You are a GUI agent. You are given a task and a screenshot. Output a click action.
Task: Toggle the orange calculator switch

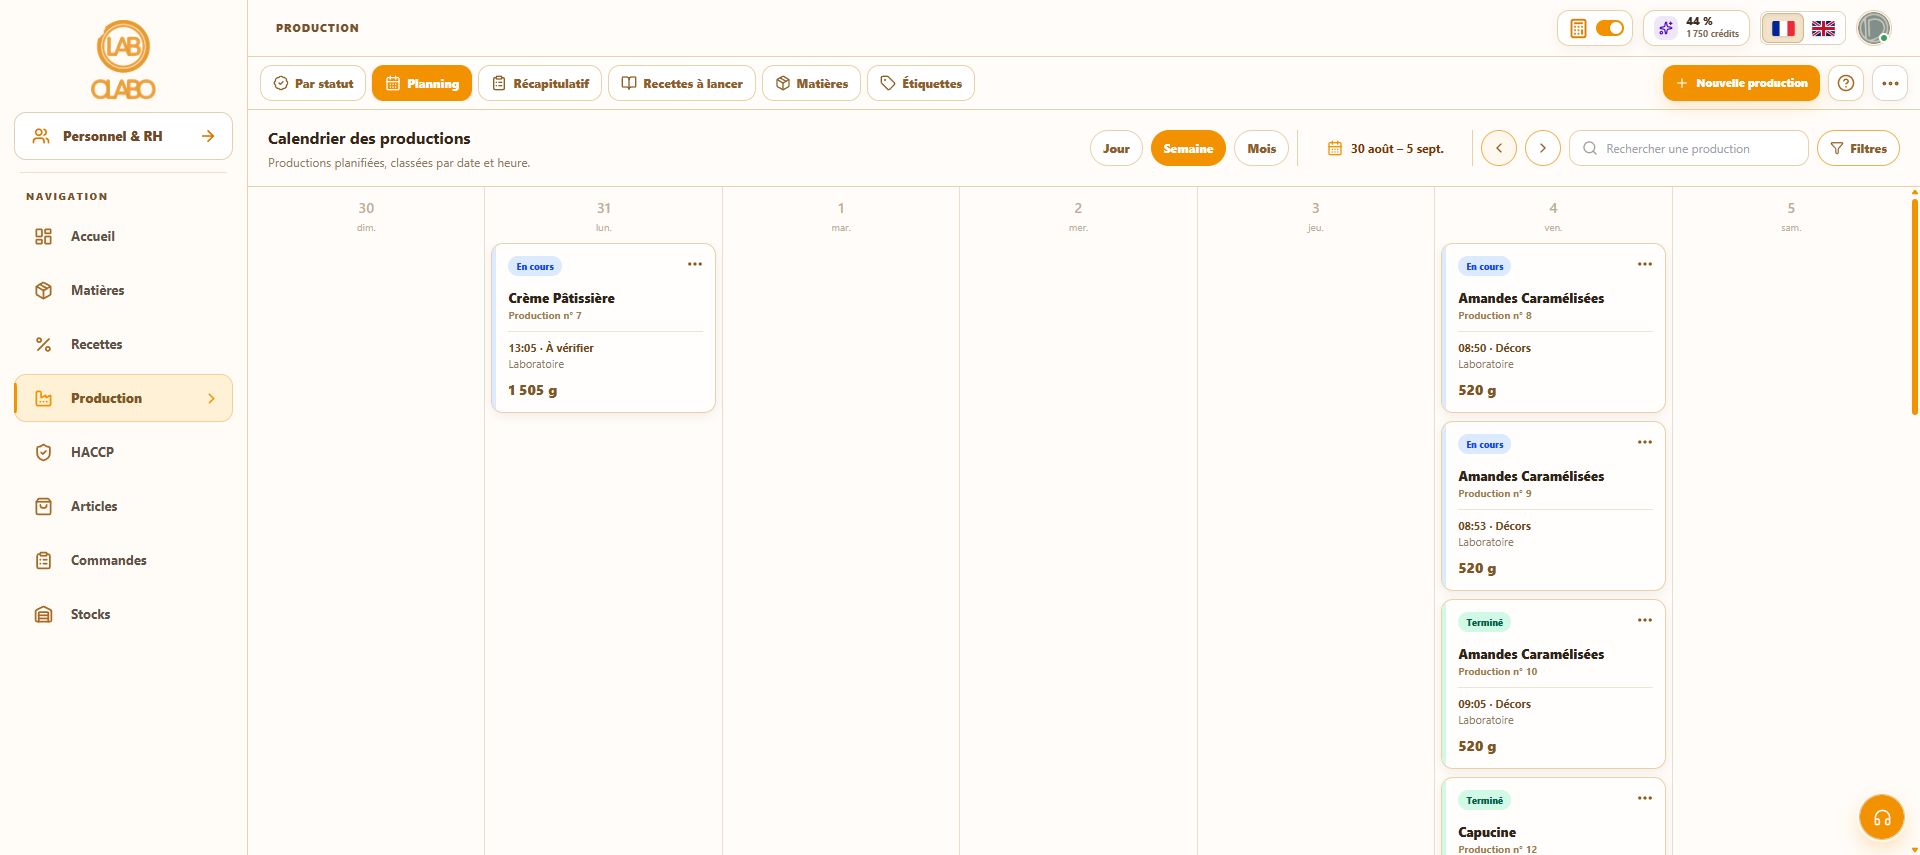[1609, 28]
